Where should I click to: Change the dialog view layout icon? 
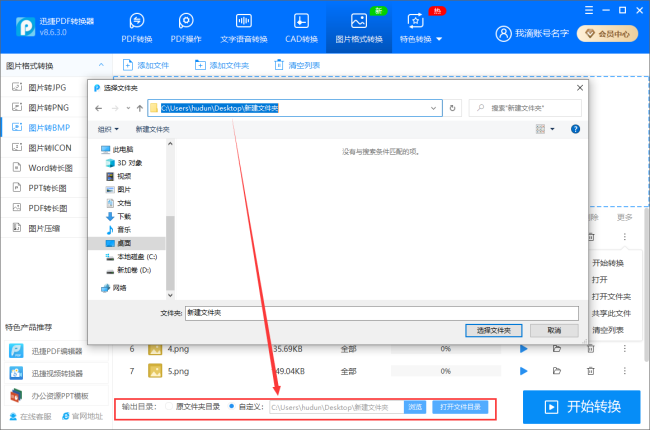[540, 129]
